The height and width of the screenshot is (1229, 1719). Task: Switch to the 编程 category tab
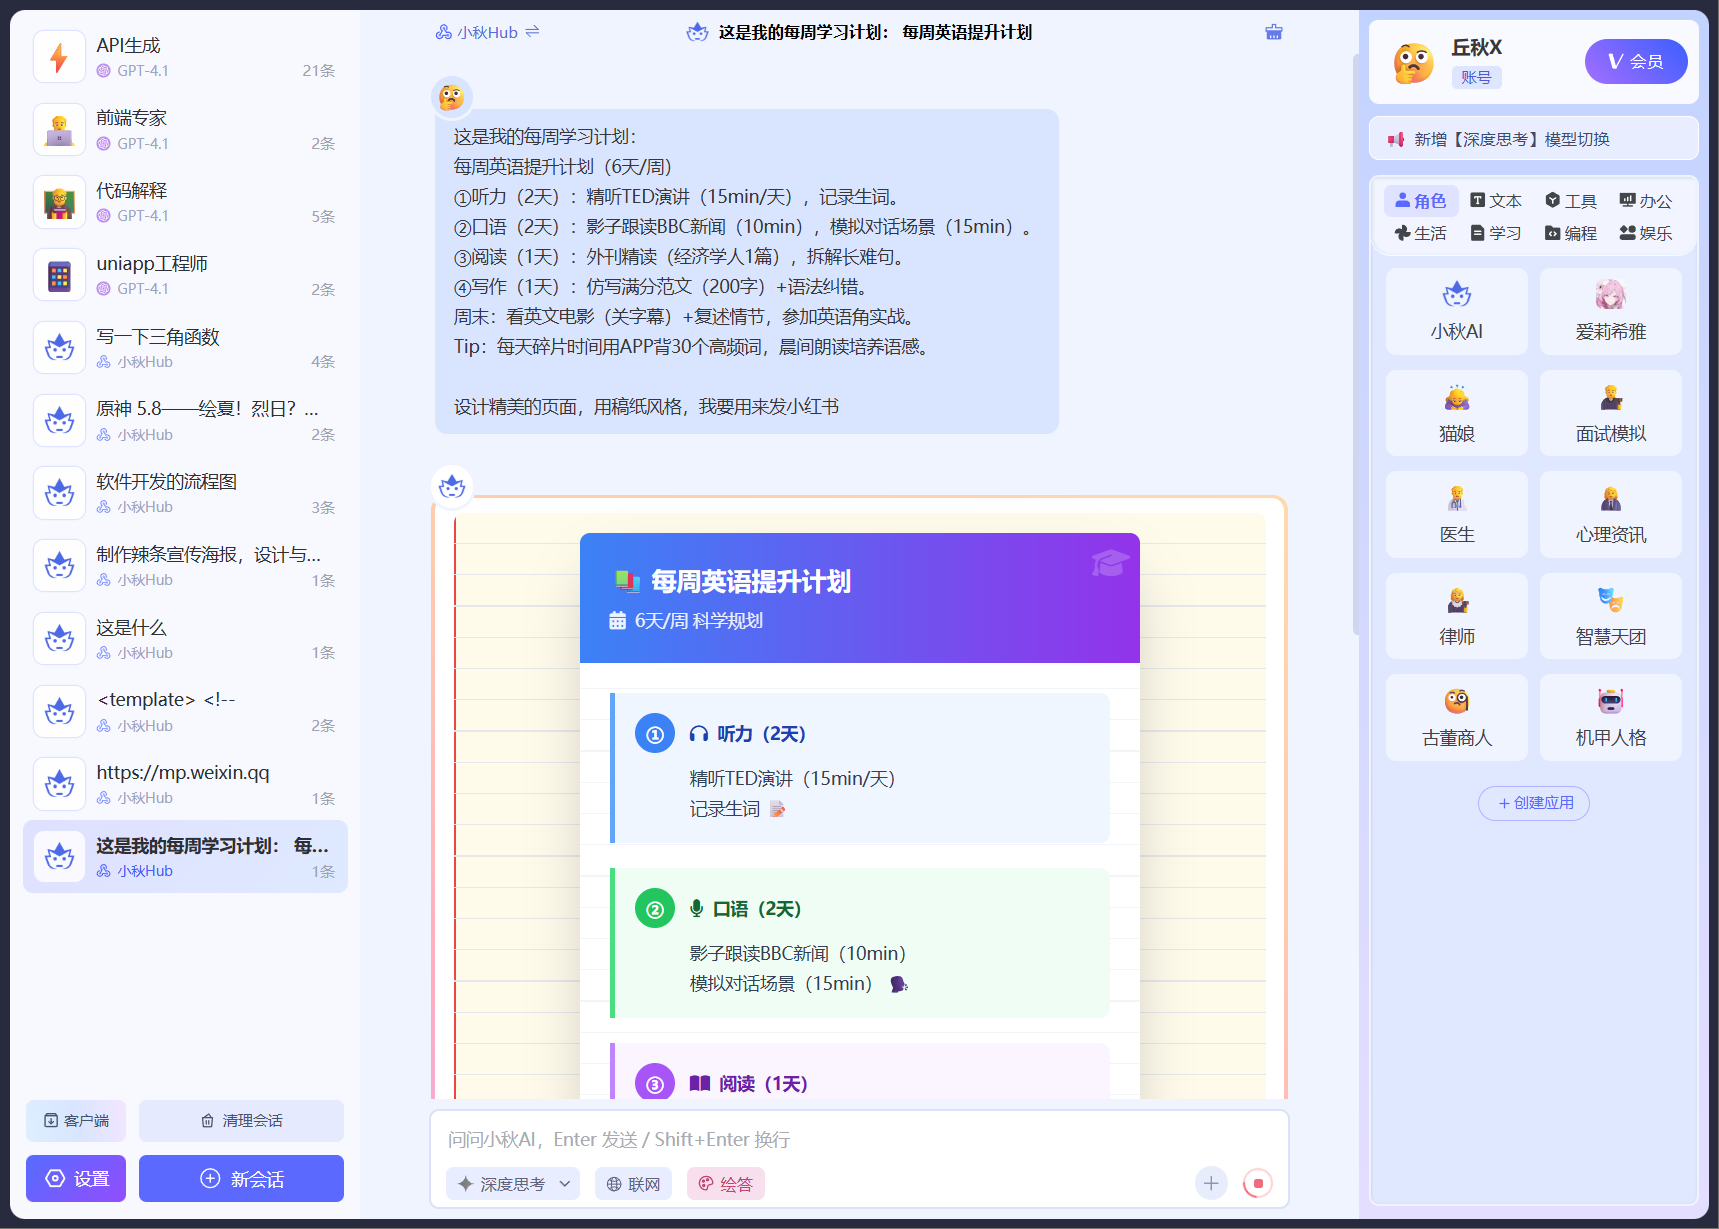click(1571, 233)
